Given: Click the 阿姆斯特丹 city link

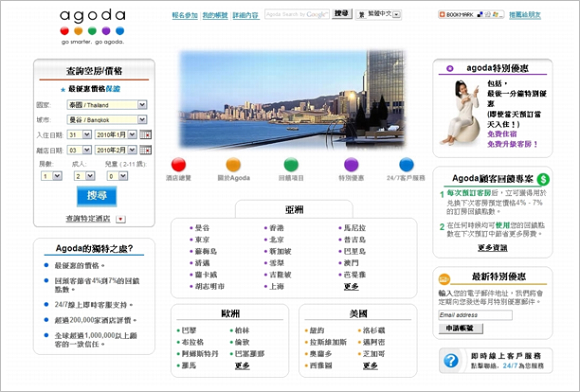Looking at the screenshot, I should pyautogui.click(x=200, y=354).
